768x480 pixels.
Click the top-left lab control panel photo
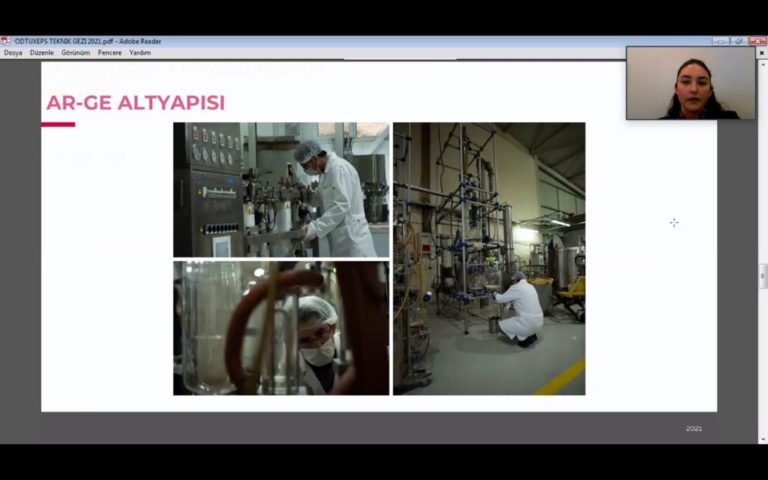click(x=281, y=190)
